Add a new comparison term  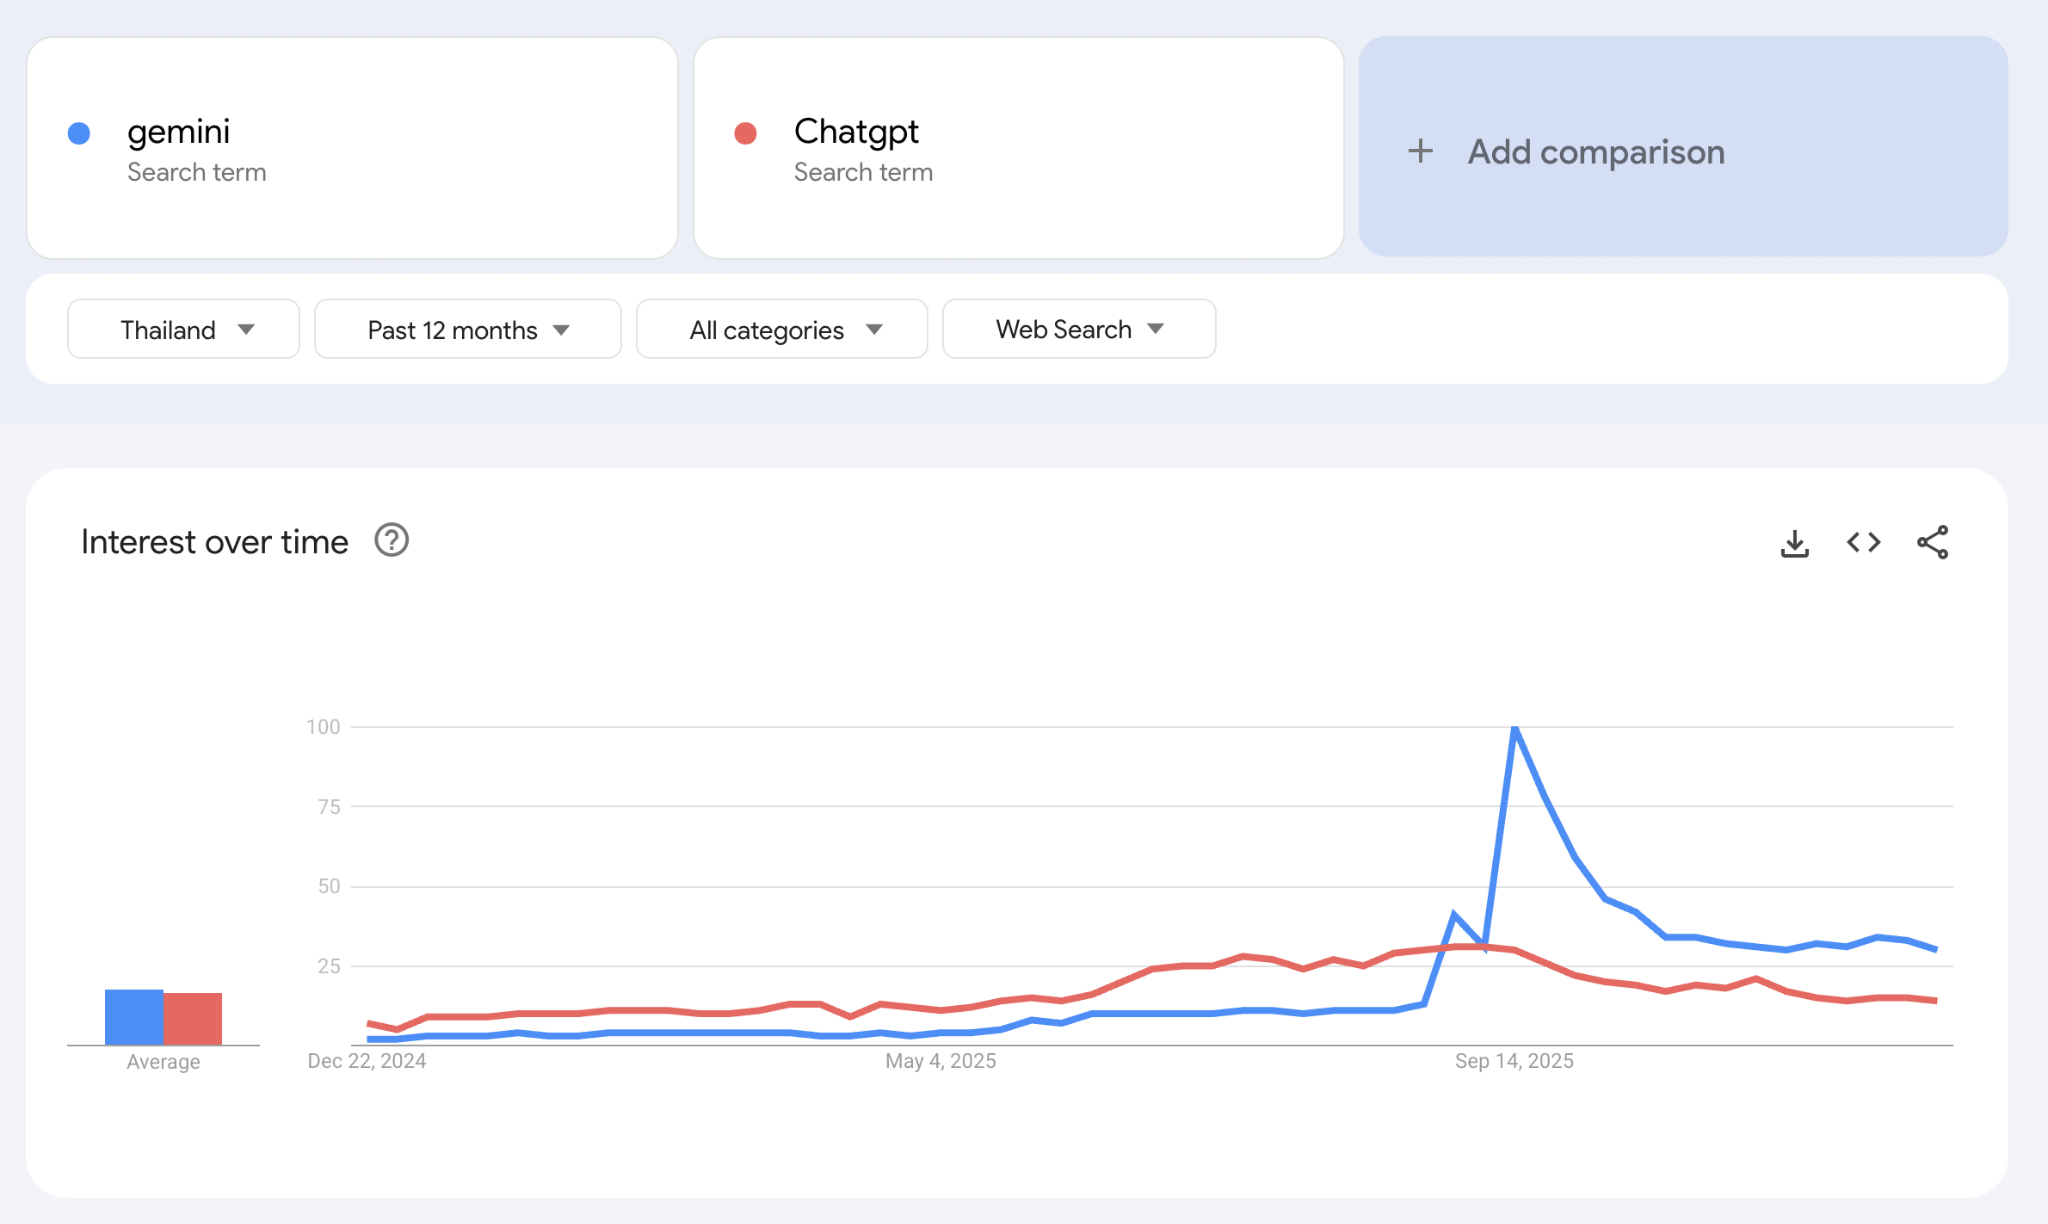(1596, 151)
